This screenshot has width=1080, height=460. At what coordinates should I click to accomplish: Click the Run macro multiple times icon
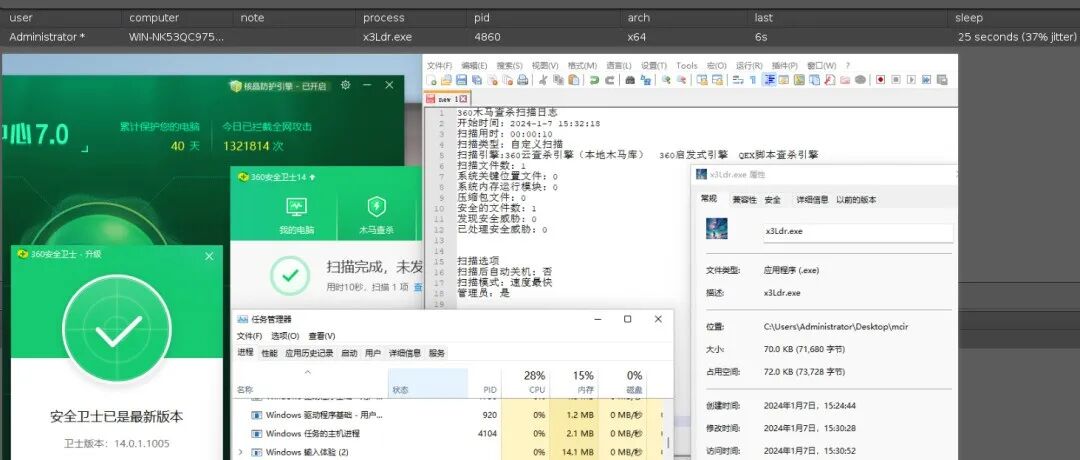point(926,80)
